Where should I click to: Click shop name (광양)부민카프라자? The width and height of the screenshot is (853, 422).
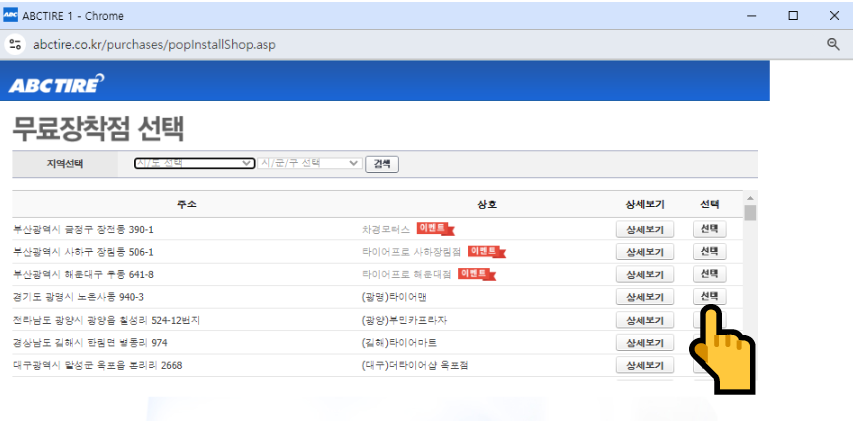point(404,320)
